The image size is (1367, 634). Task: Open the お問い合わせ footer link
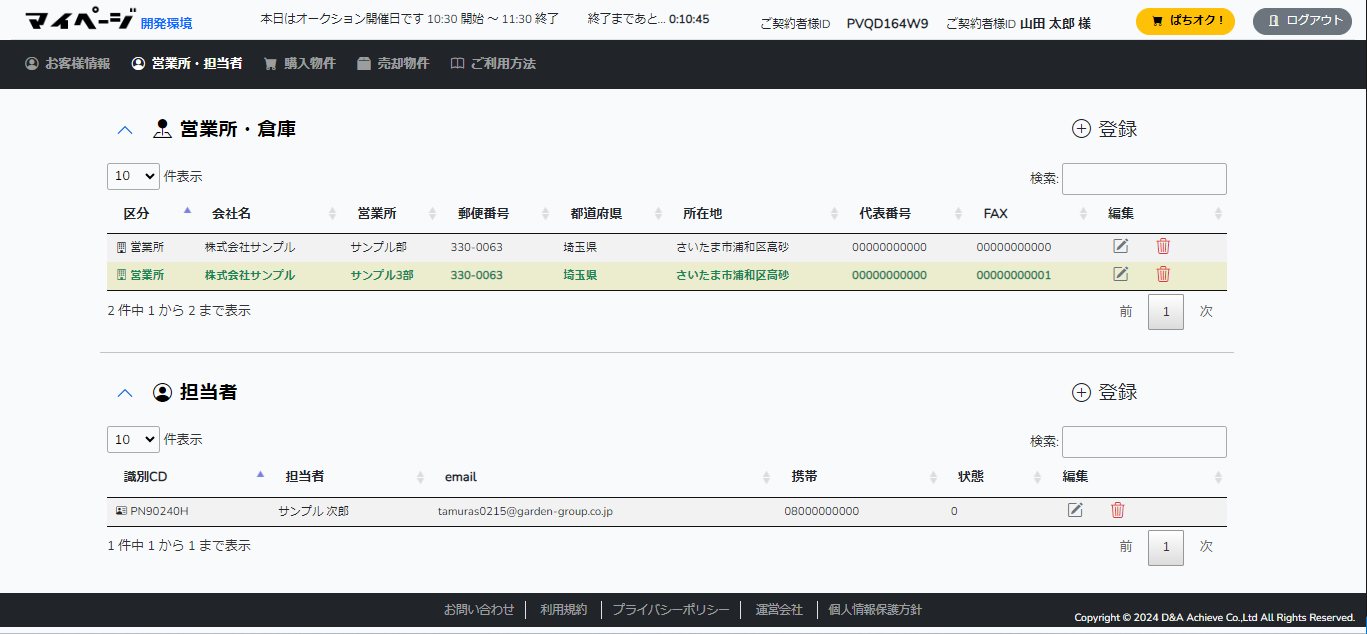click(479, 609)
